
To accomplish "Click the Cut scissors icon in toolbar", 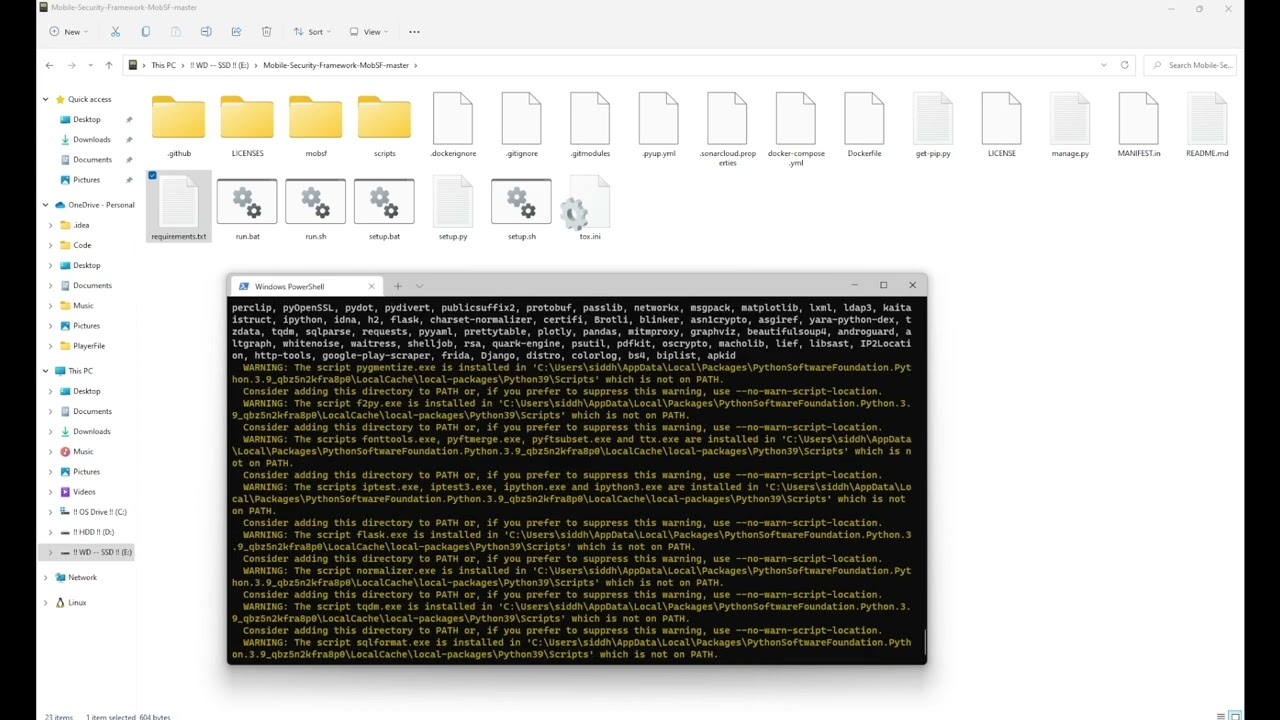I will pos(115,32).
